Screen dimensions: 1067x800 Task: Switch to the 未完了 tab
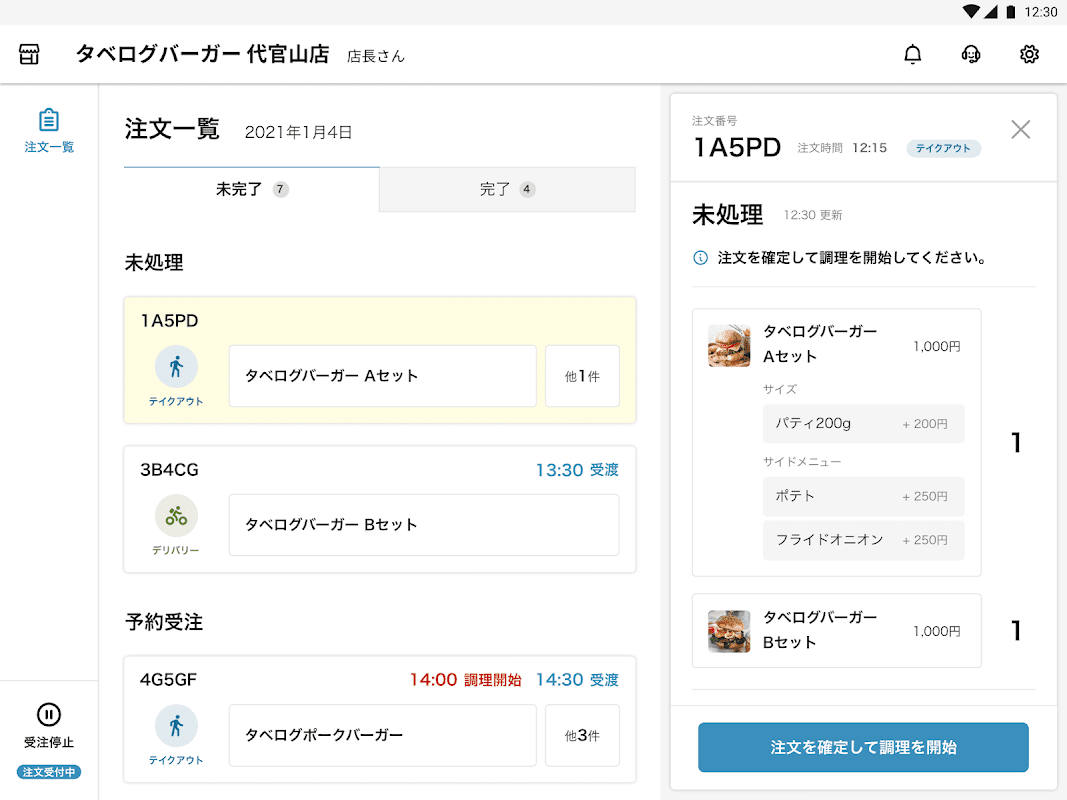point(252,189)
